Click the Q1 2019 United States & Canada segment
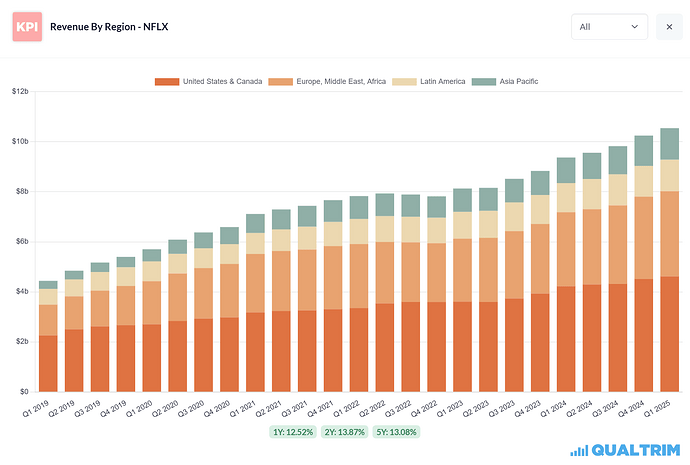 [48, 363]
